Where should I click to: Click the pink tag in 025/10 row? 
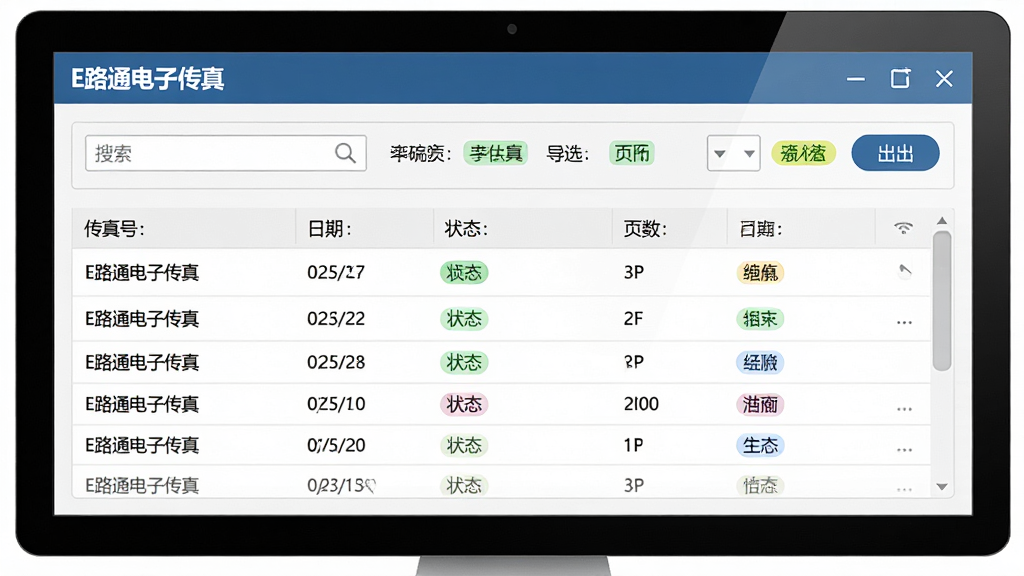tap(760, 404)
